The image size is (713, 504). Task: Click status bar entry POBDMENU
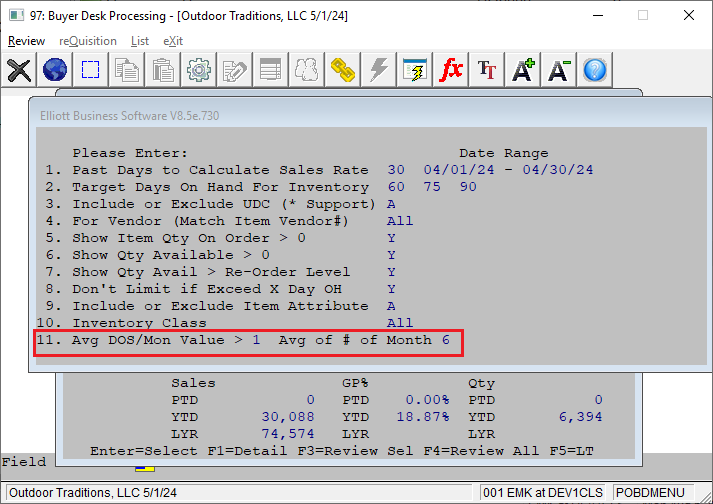(x=650, y=493)
